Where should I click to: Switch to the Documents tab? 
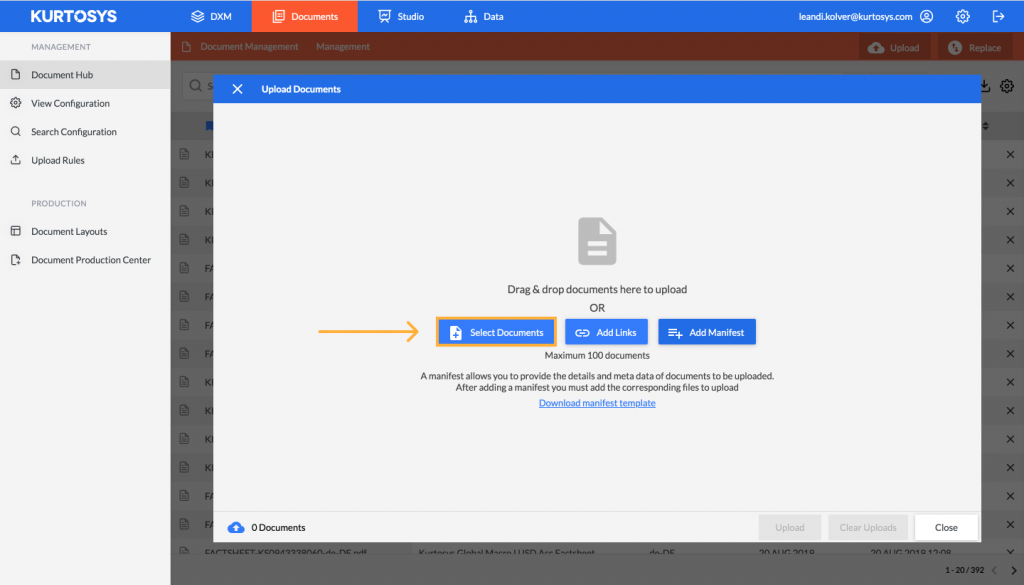[x=304, y=16]
